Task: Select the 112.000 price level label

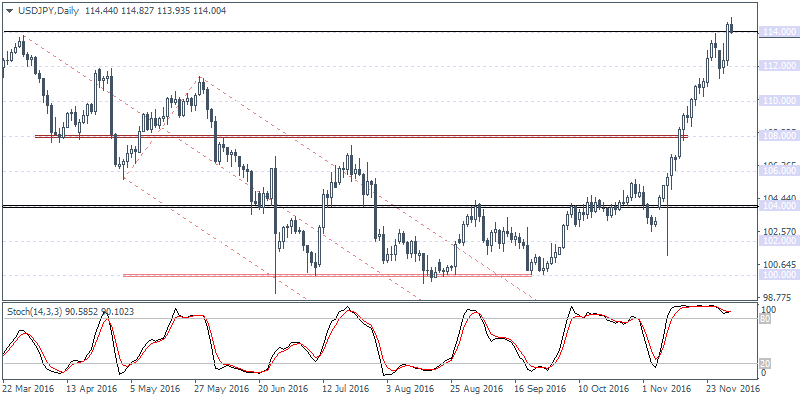Action: 778,66
